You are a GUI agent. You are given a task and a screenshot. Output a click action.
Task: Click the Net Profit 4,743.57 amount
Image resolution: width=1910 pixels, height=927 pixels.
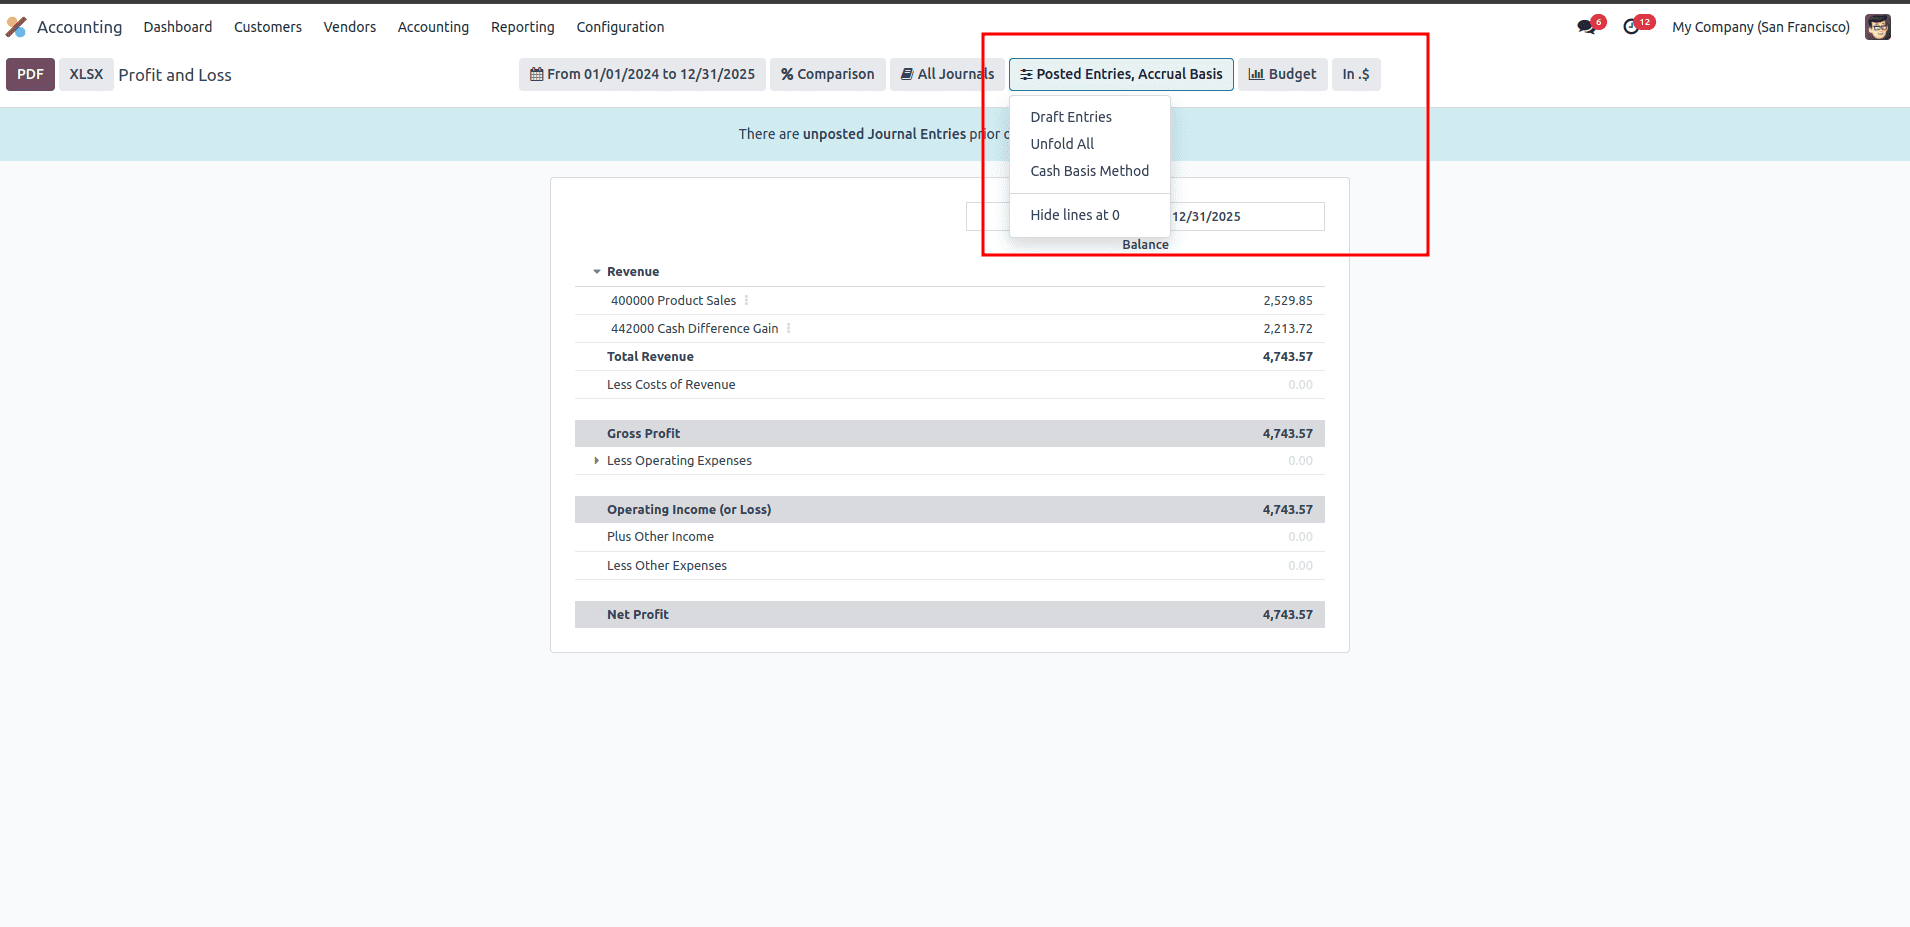click(1287, 614)
